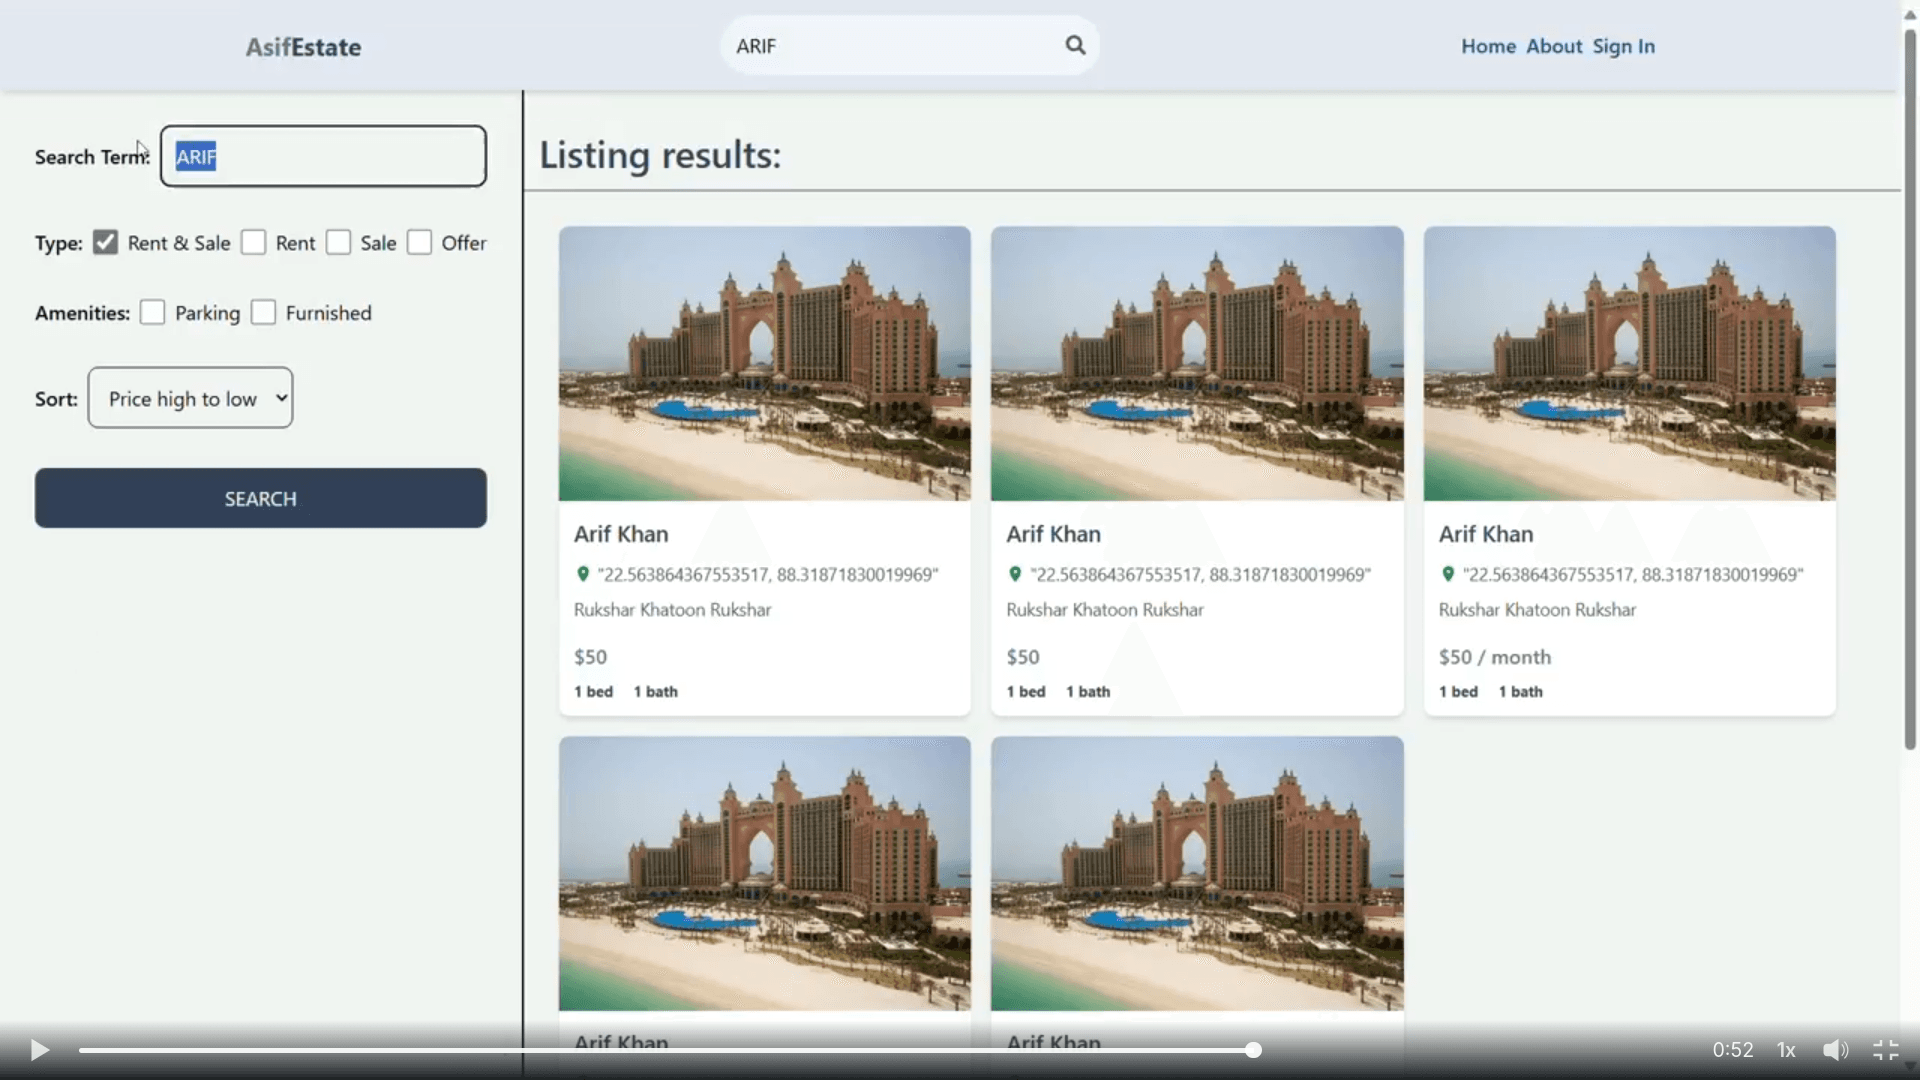Open the Sign In link
The width and height of the screenshot is (1920, 1080).
tap(1623, 46)
